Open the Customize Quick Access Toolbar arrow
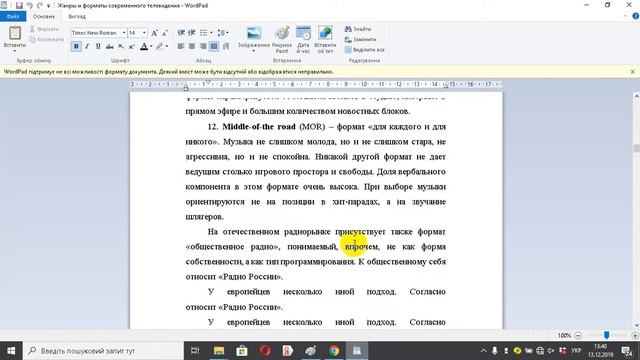640x360 pixels. tap(49, 6)
